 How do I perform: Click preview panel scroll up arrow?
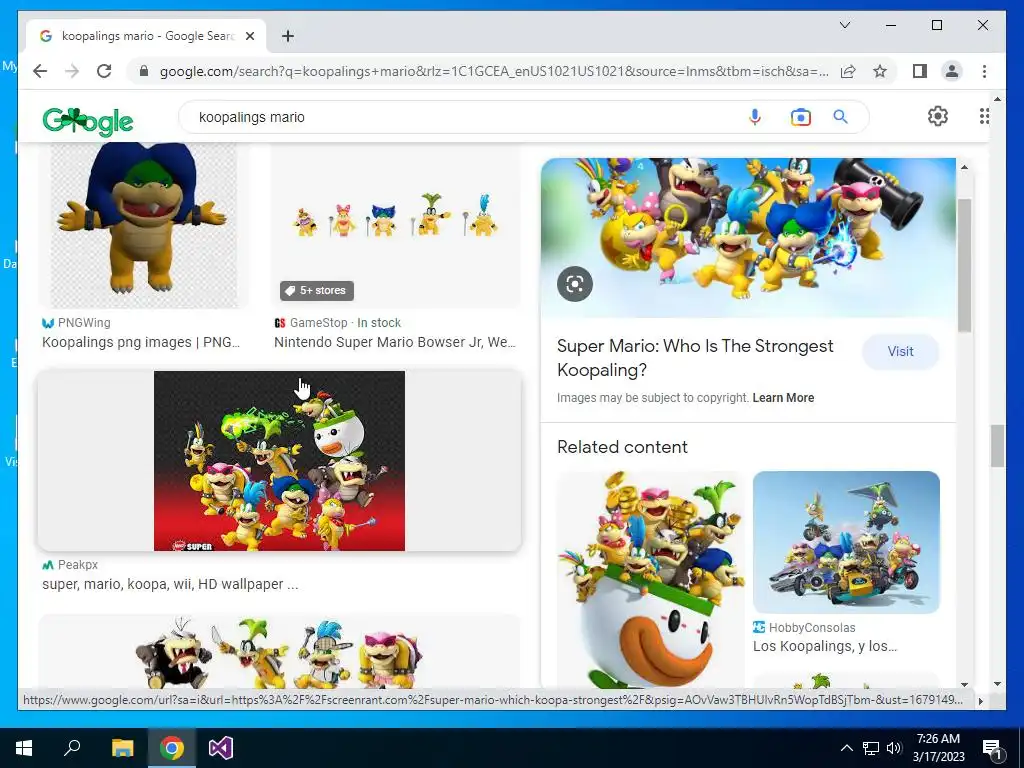click(964, 168)
